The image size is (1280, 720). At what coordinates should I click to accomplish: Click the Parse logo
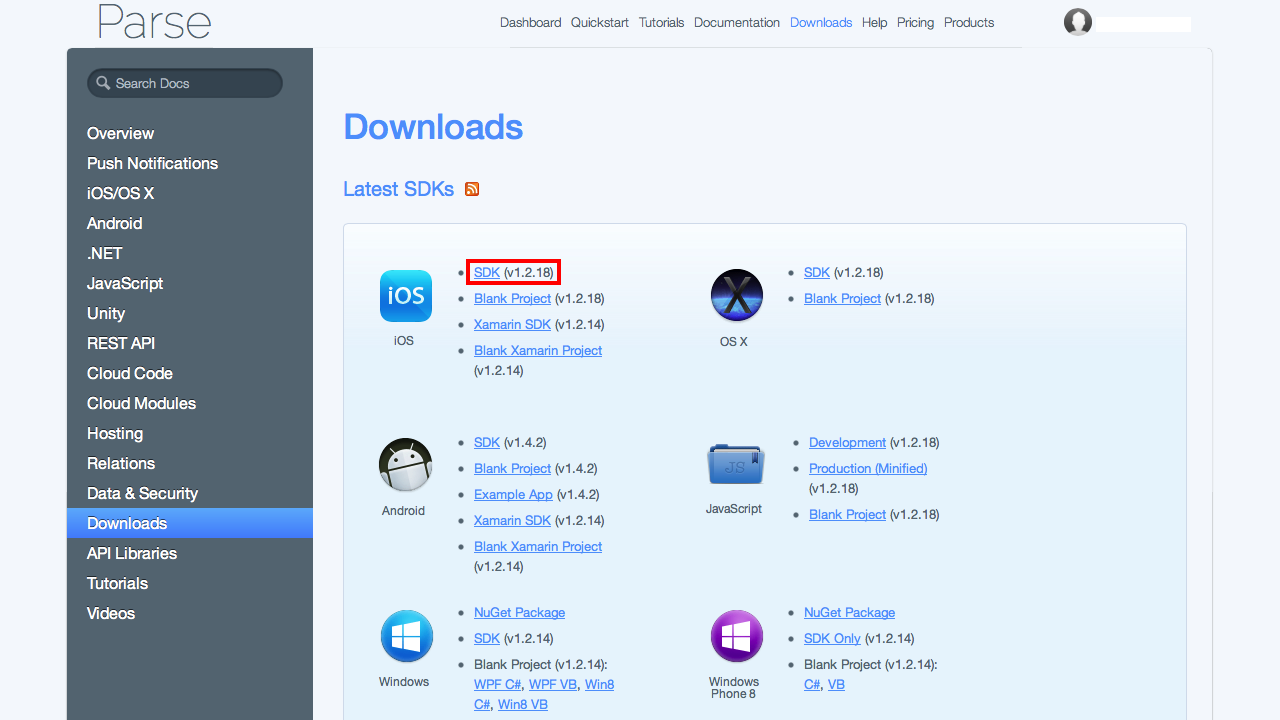tap(155, 22)
